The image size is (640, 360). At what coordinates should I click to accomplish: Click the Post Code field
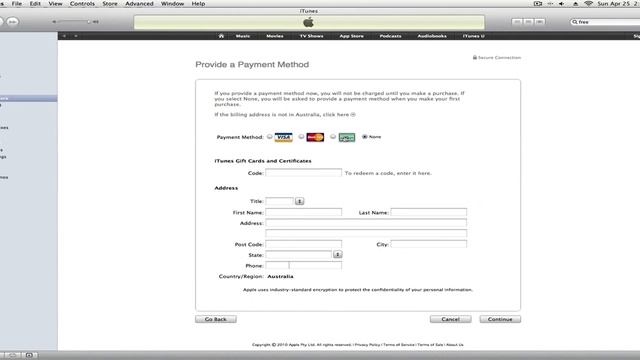[303, 244]
